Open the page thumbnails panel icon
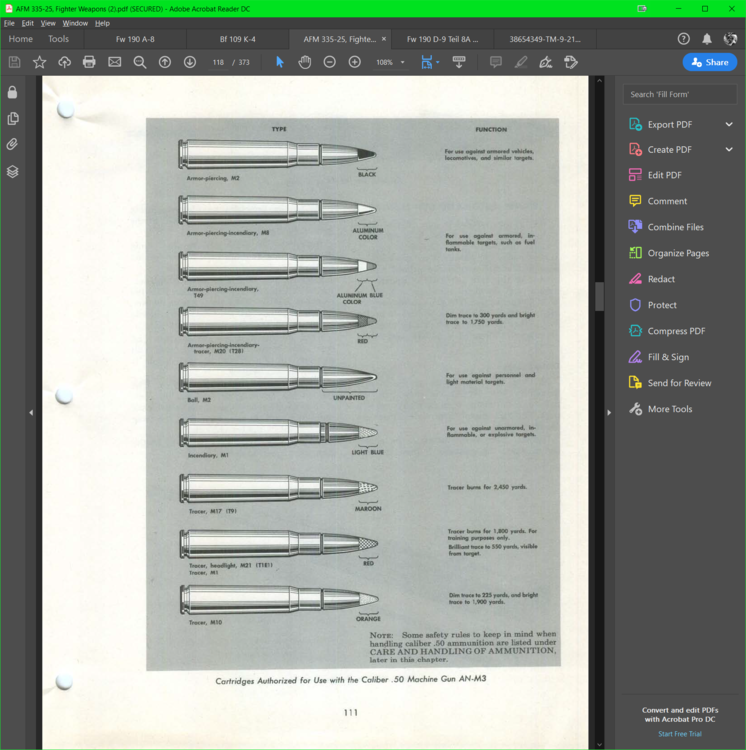Viewport: 746px width, 750px height. (12, 118)
